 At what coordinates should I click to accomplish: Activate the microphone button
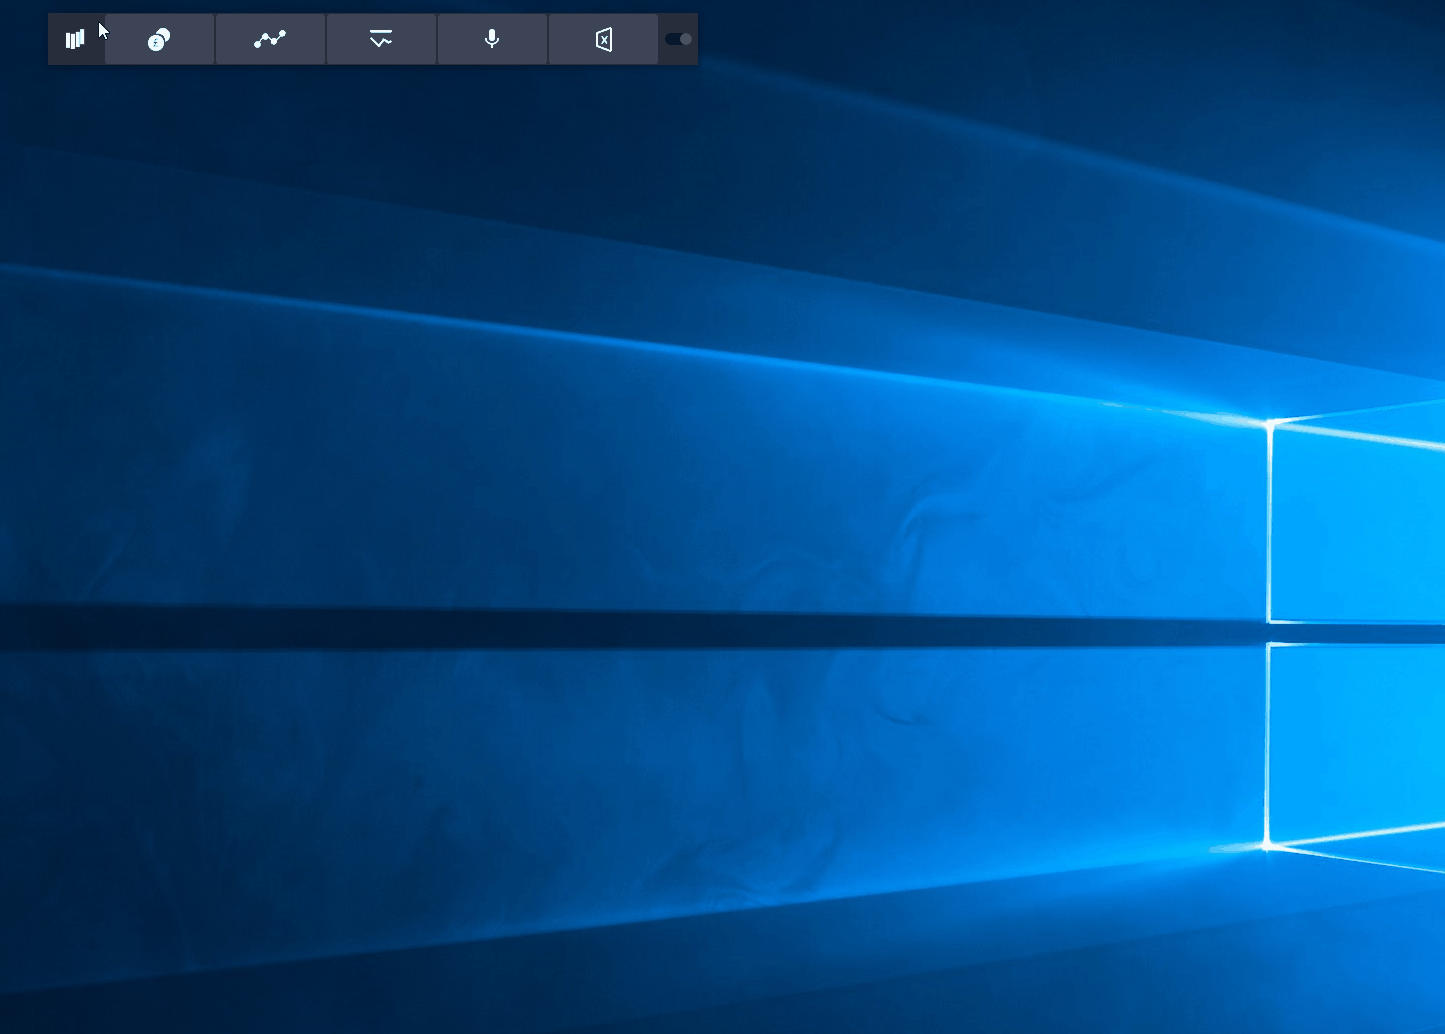coord(492,40)
